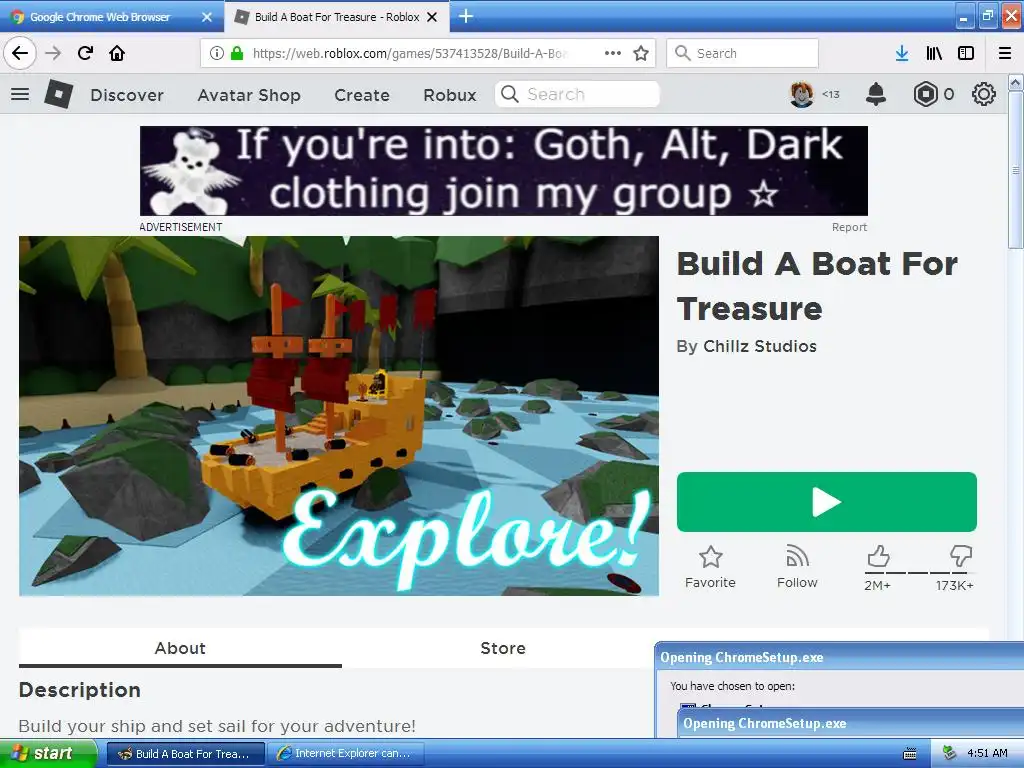Go to the Discover page
Viewport: 1024px width, 768px height.
coord(127,95)
